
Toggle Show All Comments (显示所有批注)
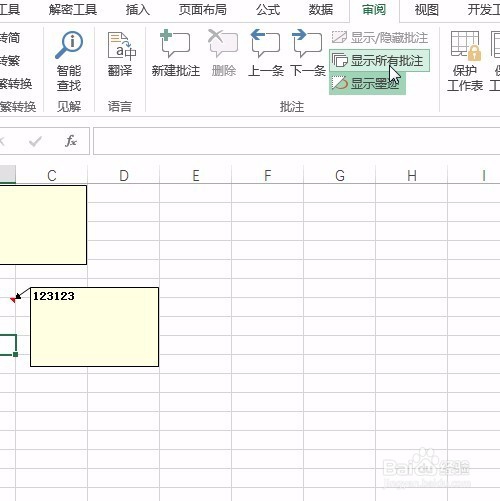pyautogui.click(x=379, y=61)
